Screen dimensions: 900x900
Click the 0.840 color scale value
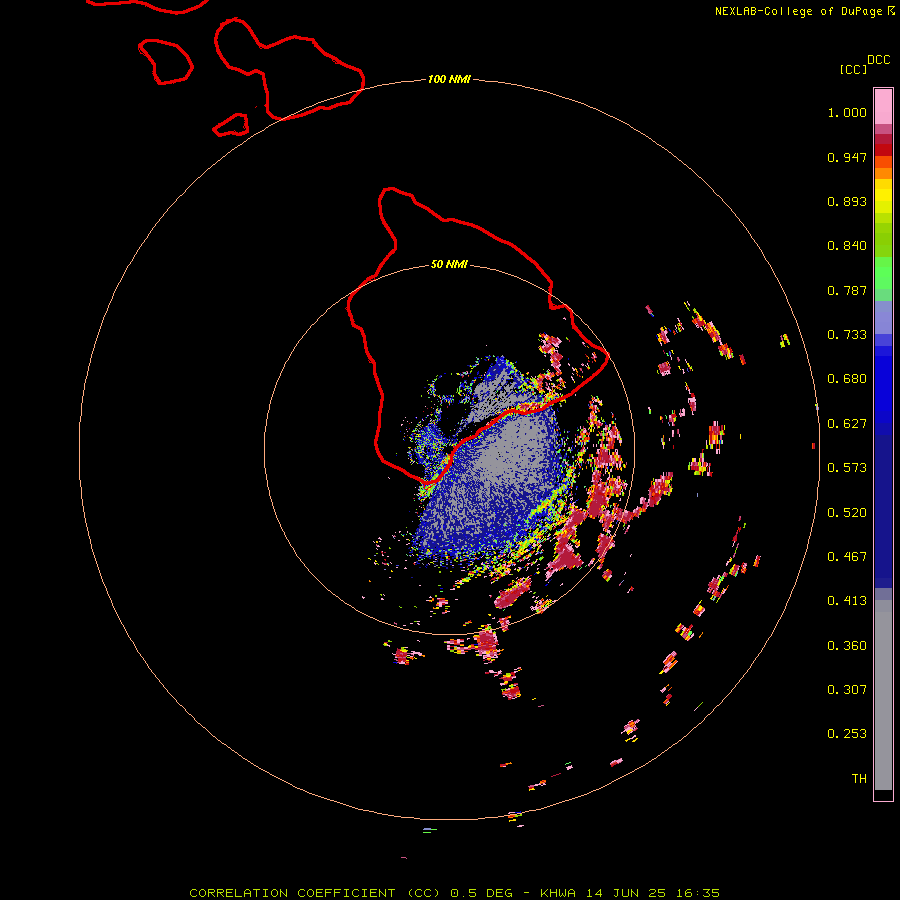click(x=847, y=246)
